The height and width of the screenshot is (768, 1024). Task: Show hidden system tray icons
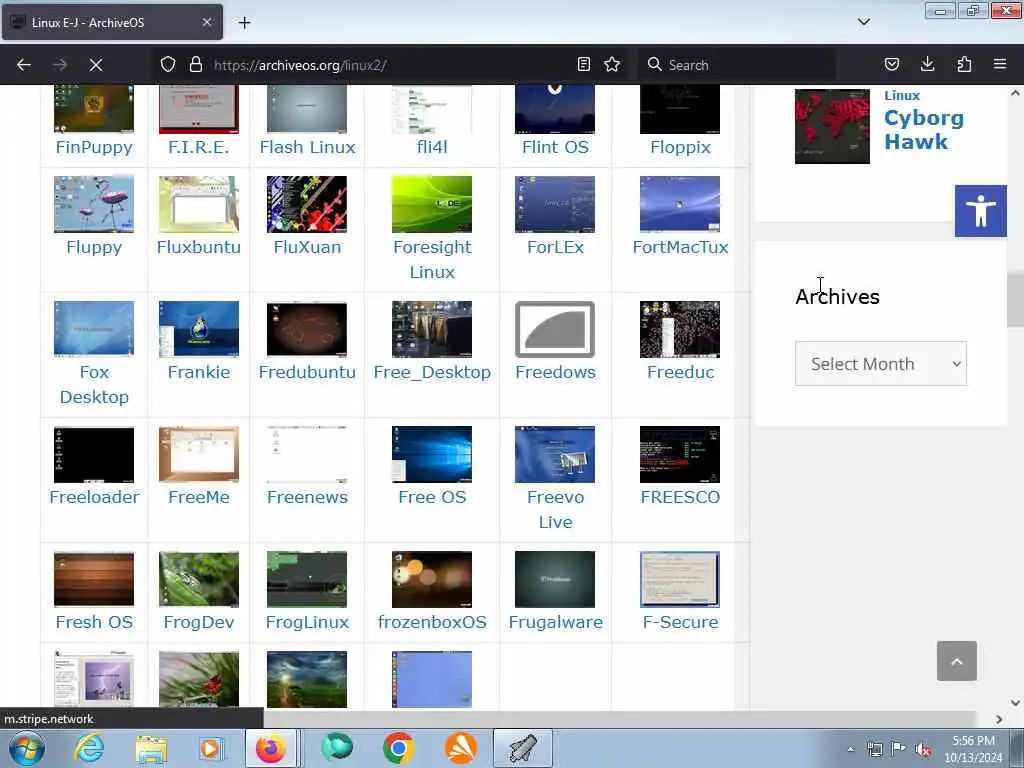tap(850, 749)
